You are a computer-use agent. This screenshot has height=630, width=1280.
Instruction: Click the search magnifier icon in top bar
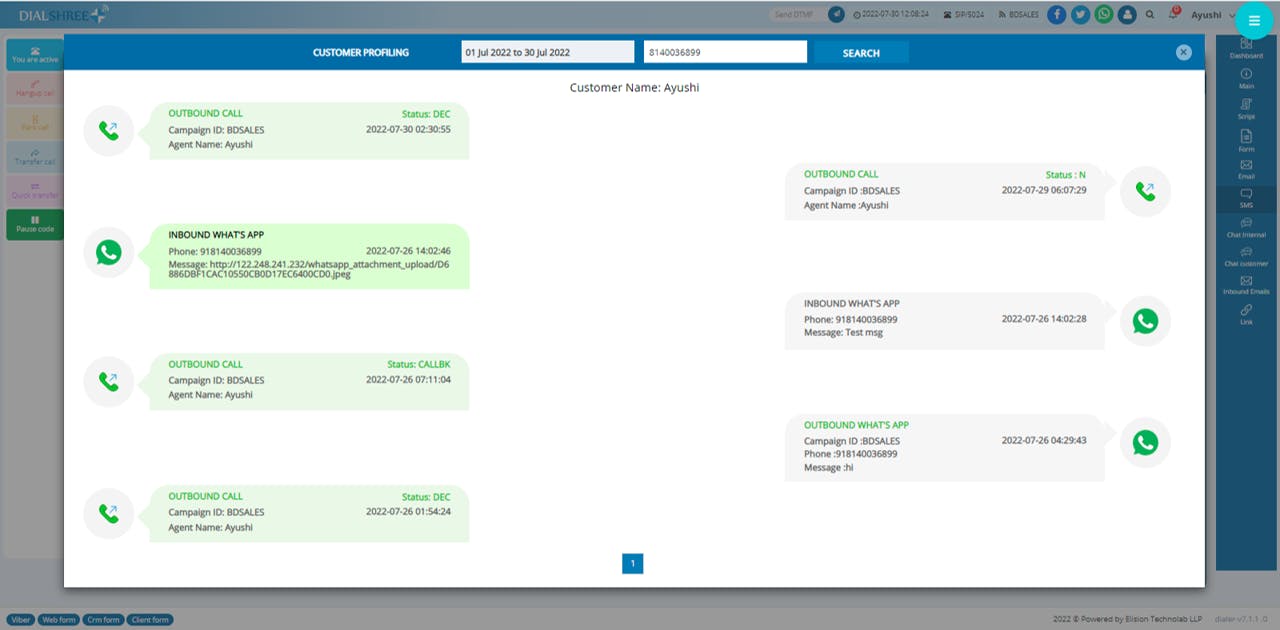pyautogui.click(x=1151, y=15)
